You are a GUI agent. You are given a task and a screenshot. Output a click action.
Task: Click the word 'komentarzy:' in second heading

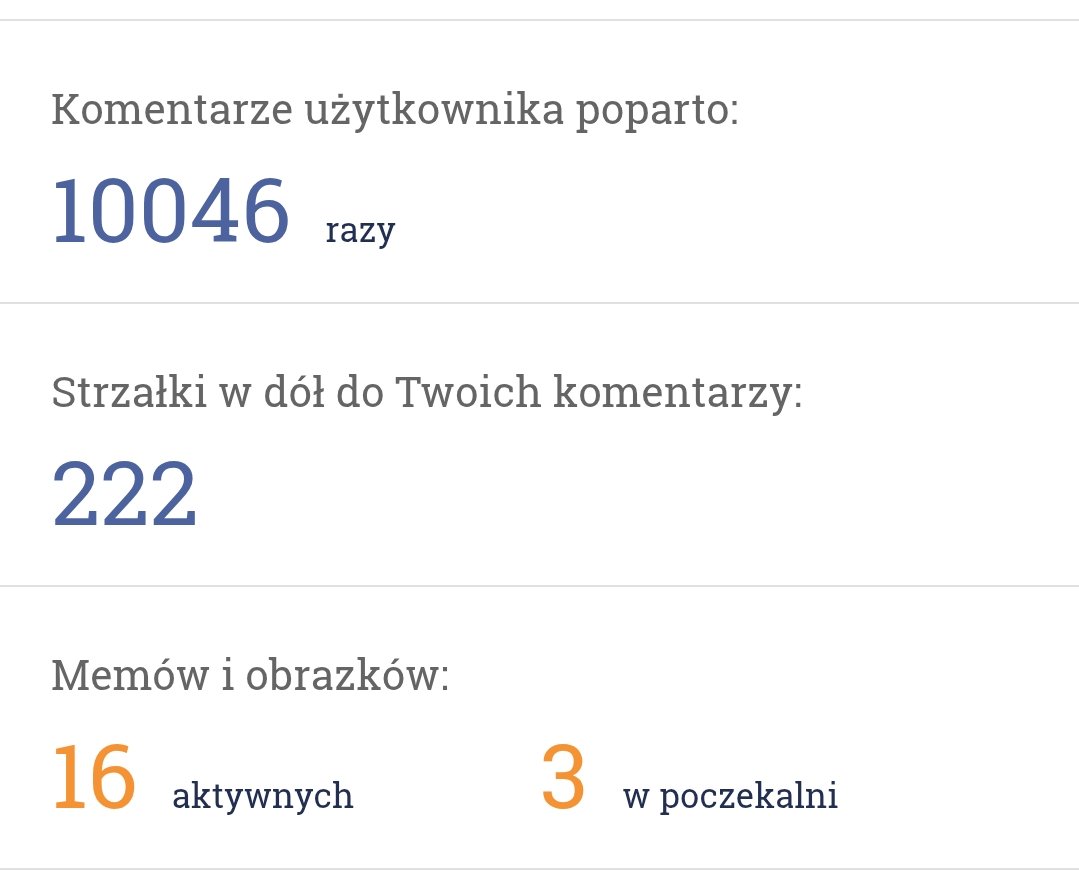tap(678, 394)
